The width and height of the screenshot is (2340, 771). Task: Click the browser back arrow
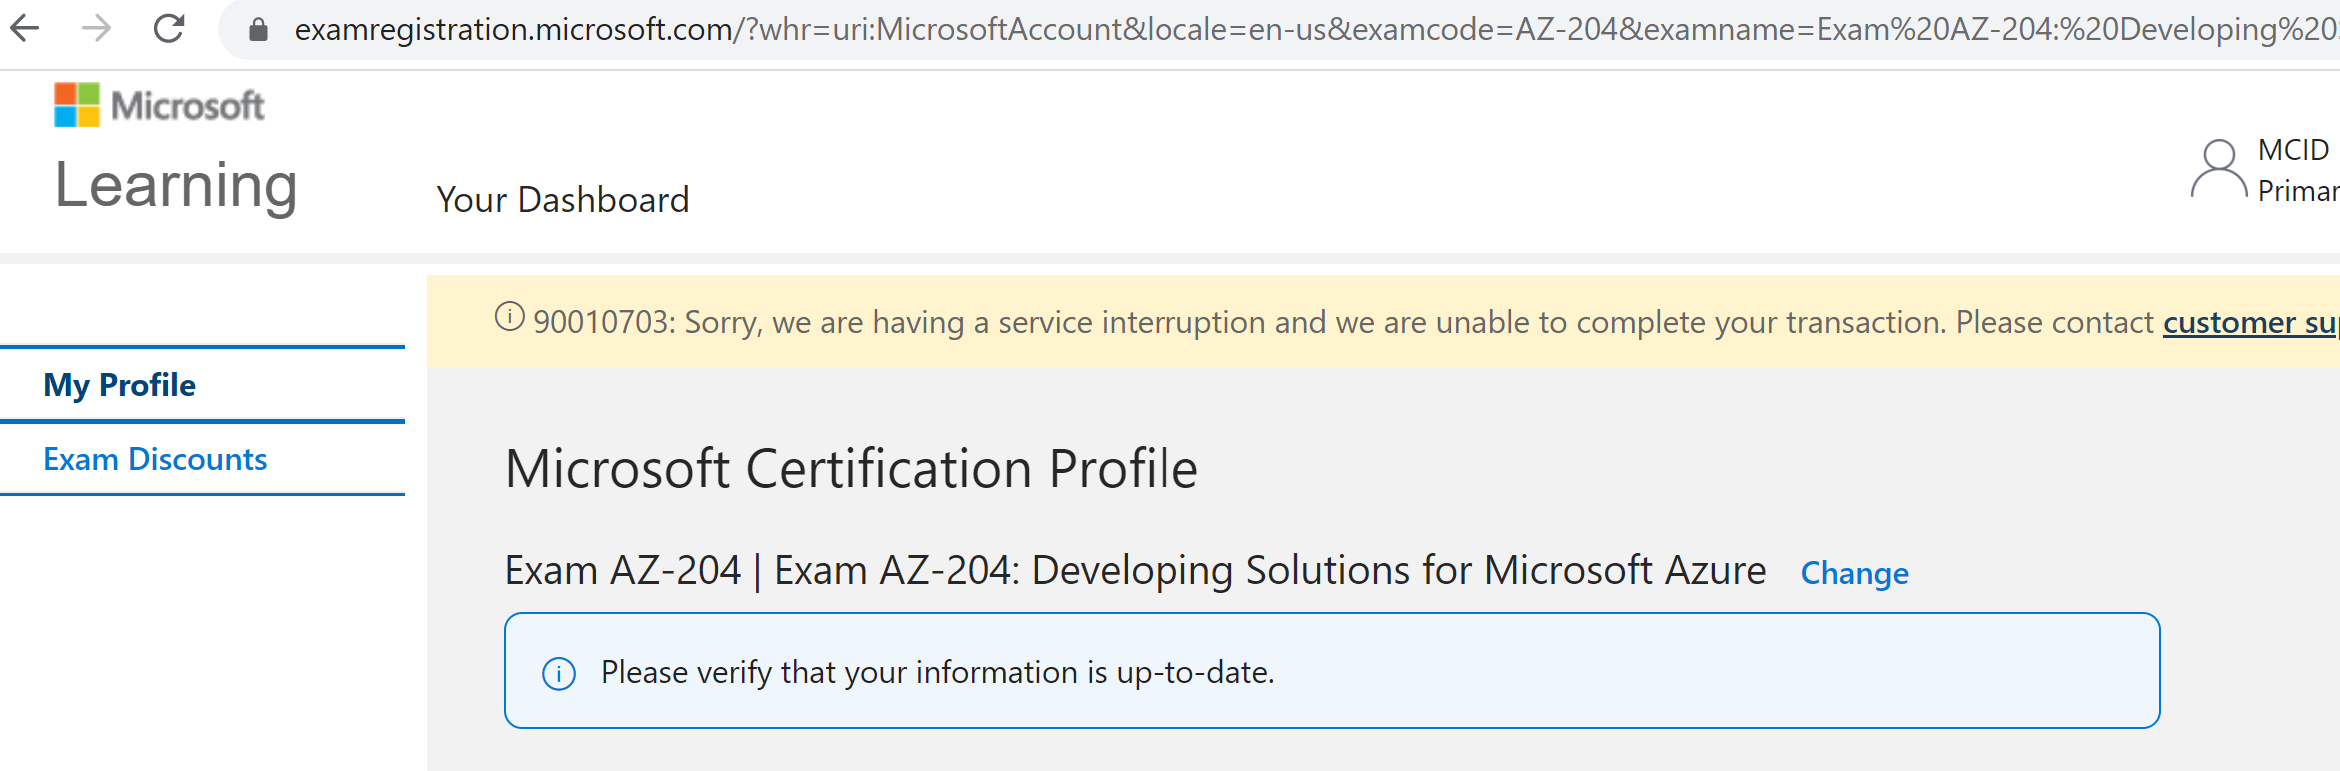pos(24,28)
